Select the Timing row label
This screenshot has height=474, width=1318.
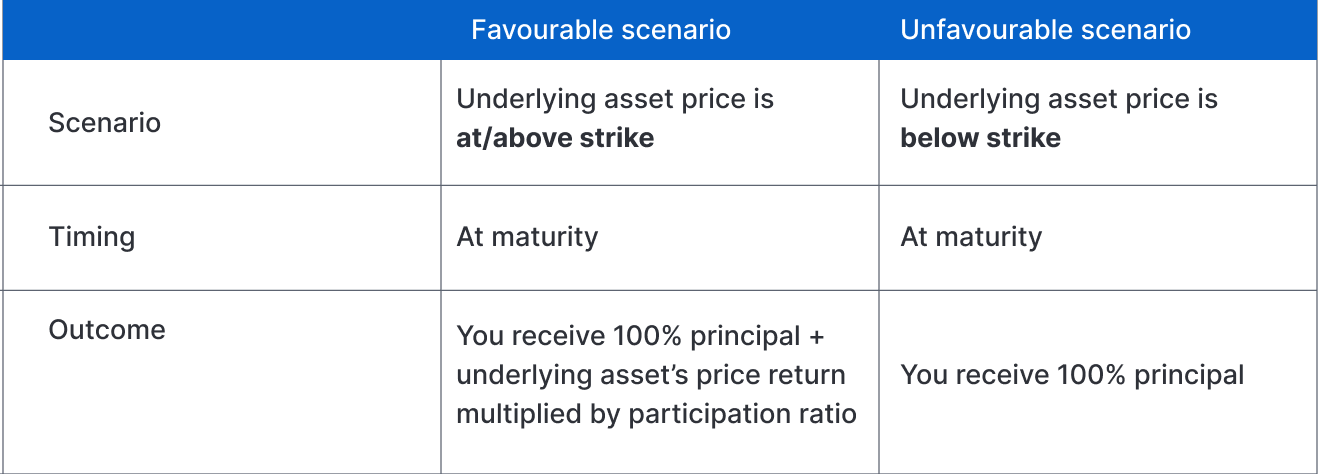[x=92, y=237]
